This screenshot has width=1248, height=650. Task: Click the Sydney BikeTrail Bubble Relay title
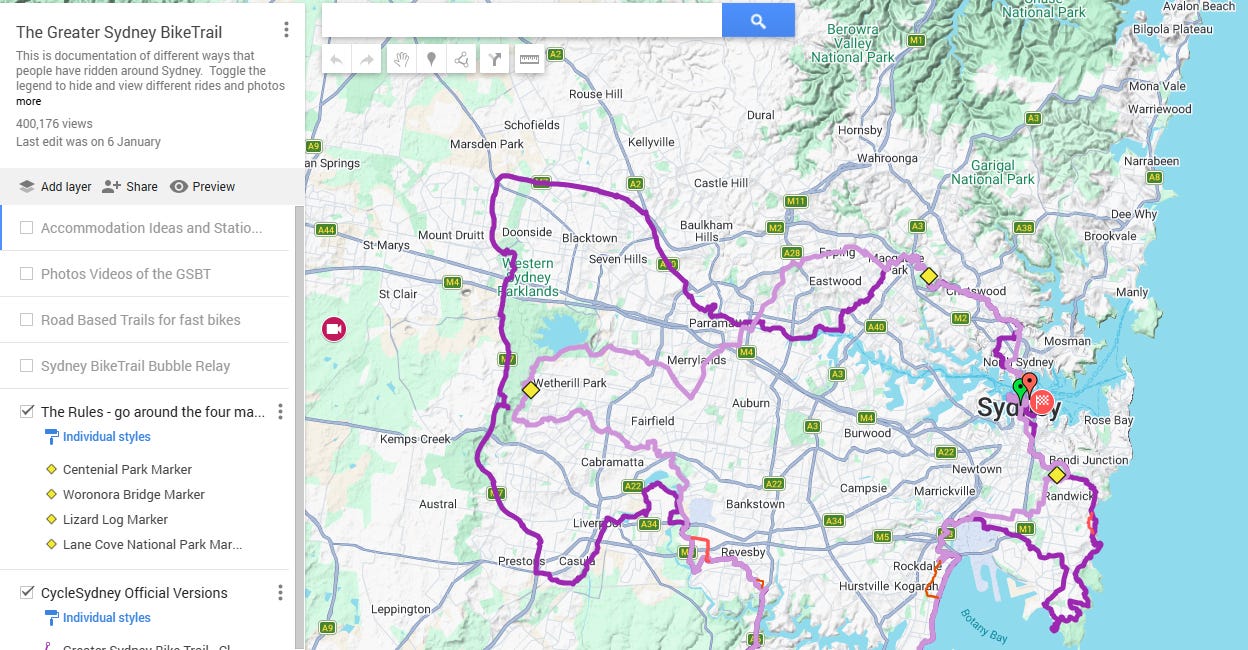pyautogui.click(x=135, y=366)
